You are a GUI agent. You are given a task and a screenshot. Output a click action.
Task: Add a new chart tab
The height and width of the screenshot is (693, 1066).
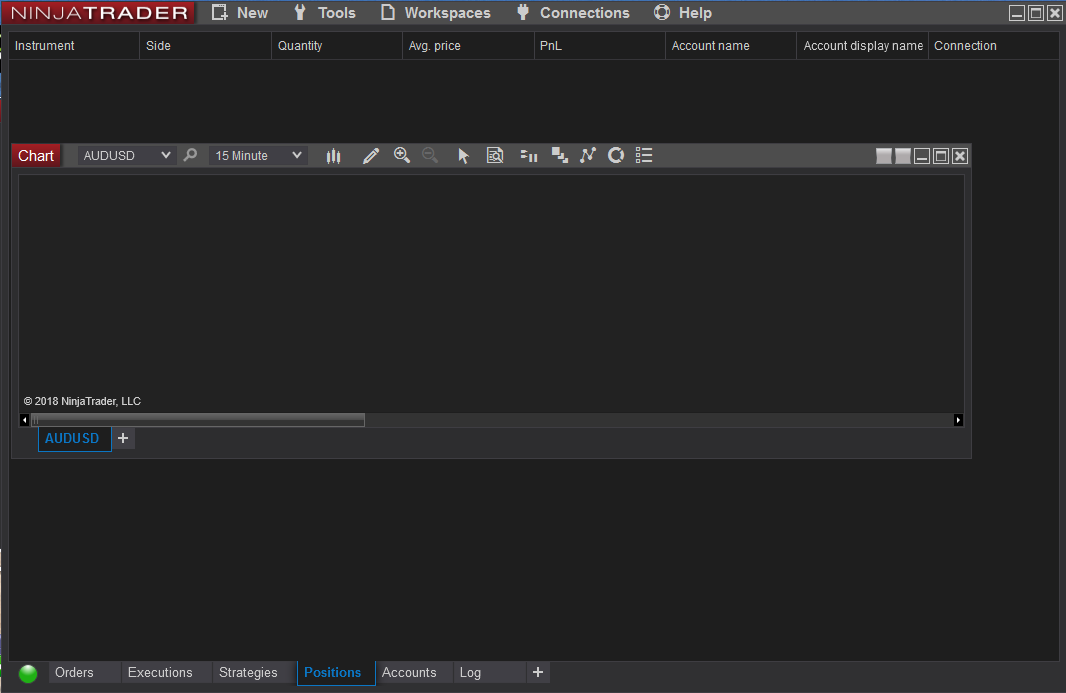point(123,439)
